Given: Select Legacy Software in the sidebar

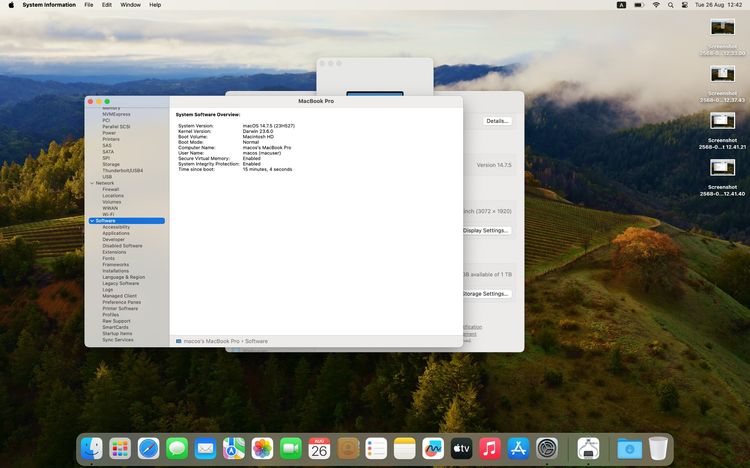Looking at the screenshot, I should (x=121, y=283).
